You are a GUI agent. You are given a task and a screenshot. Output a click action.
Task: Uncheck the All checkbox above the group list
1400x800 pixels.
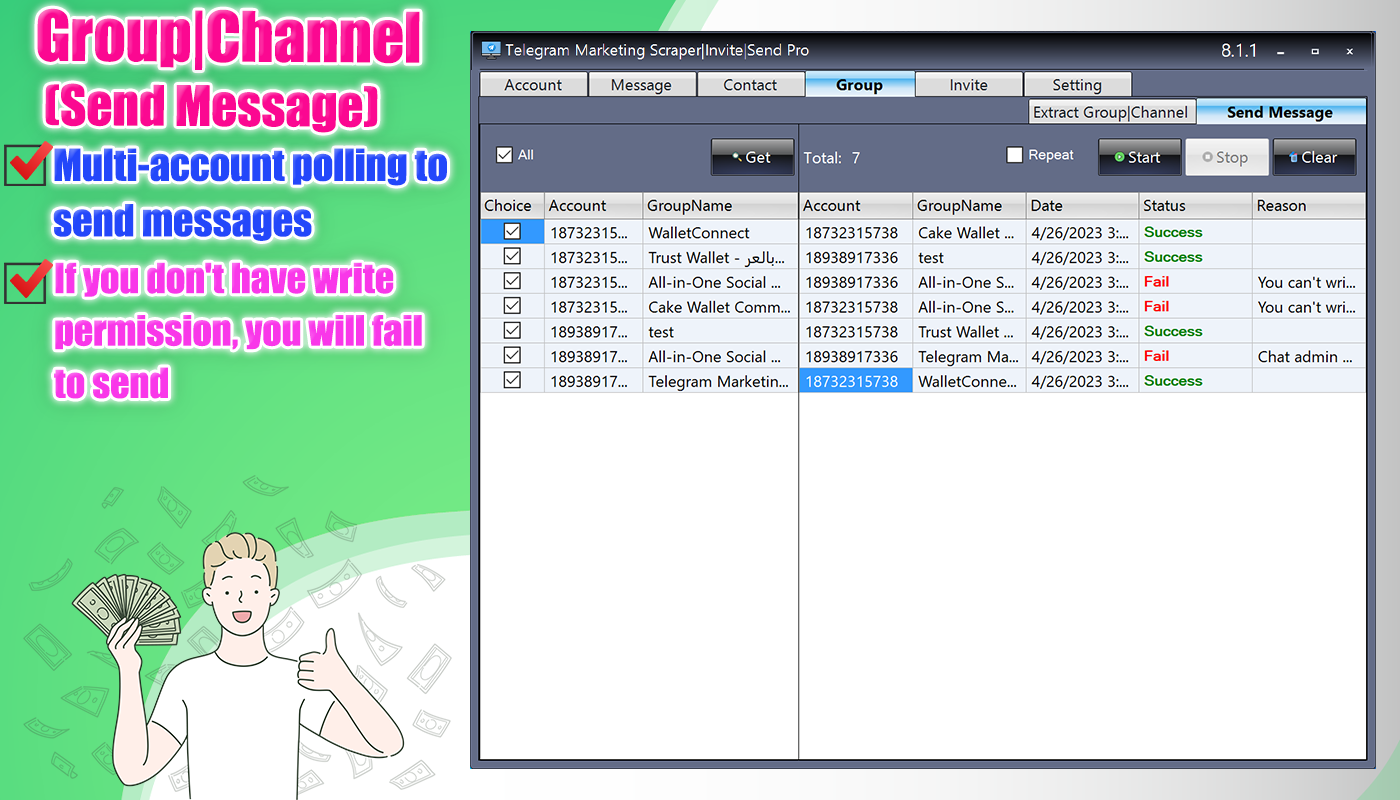(505, 155)
